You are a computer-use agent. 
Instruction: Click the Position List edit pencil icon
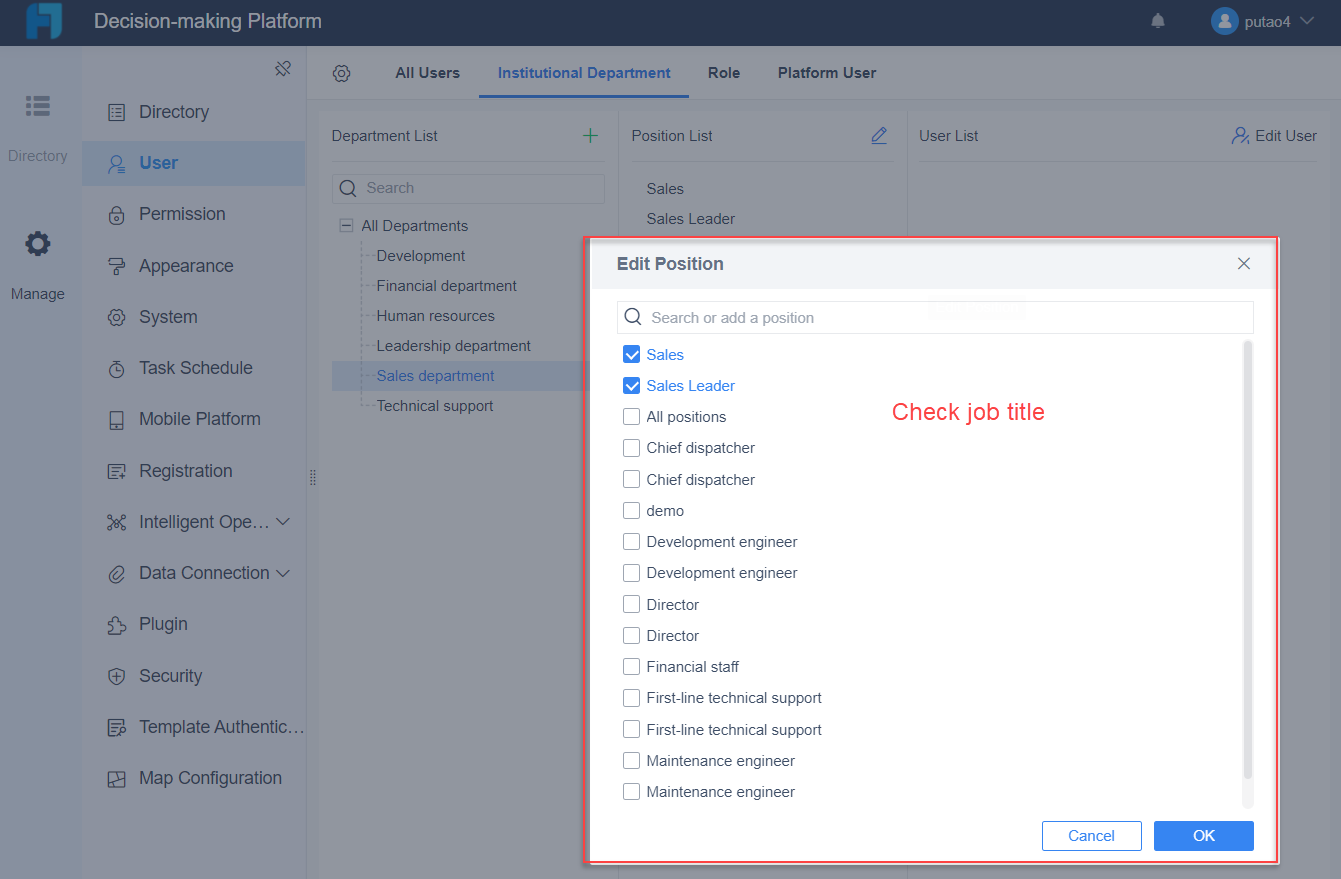pos(879,135)
